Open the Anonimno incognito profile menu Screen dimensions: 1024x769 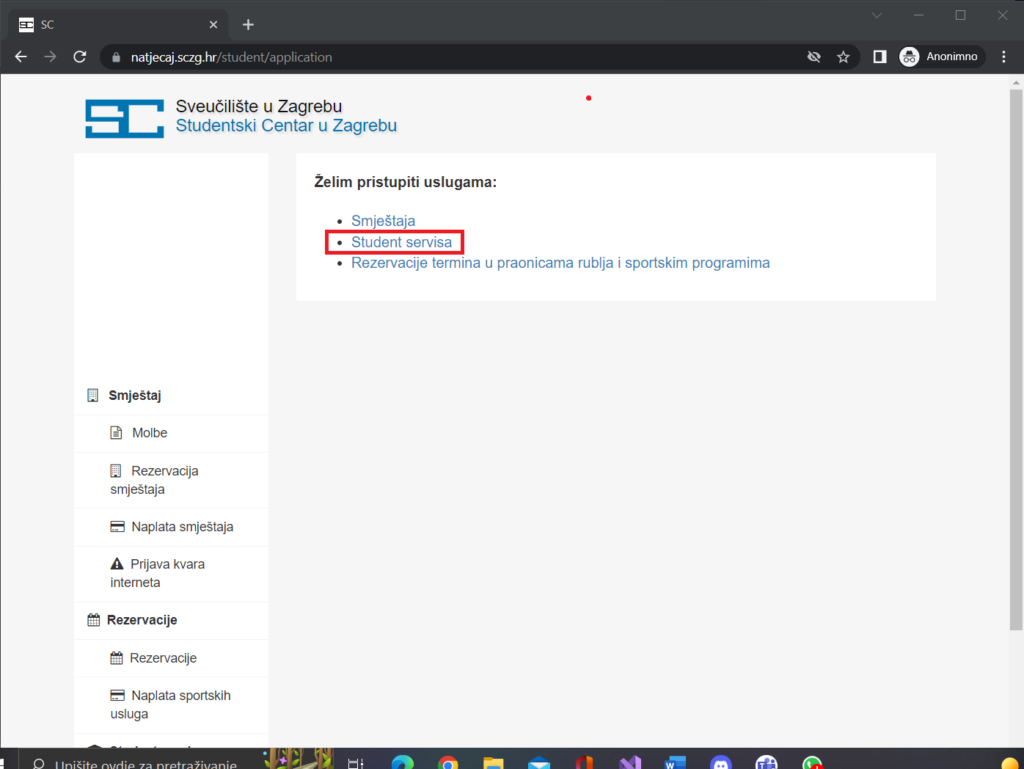click(941, 57)
